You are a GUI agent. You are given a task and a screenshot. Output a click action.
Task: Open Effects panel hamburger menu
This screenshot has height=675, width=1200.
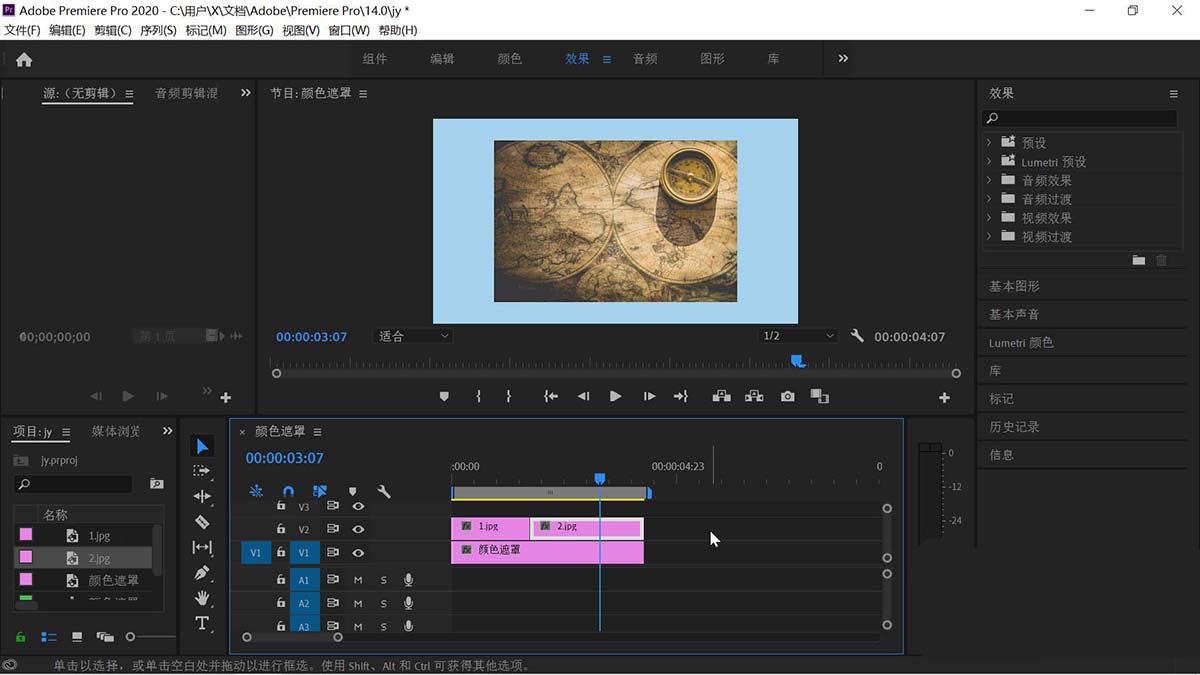(1173, 93)
